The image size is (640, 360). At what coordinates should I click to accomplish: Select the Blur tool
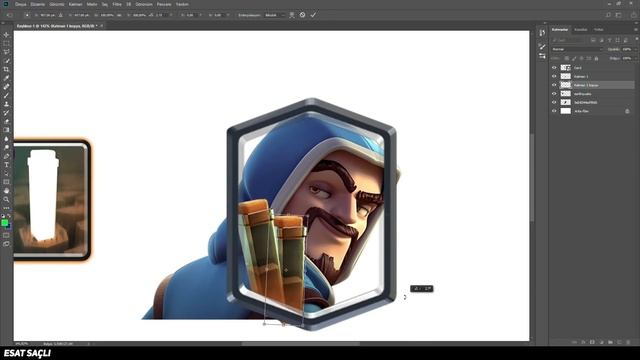[x=6, y=139]
